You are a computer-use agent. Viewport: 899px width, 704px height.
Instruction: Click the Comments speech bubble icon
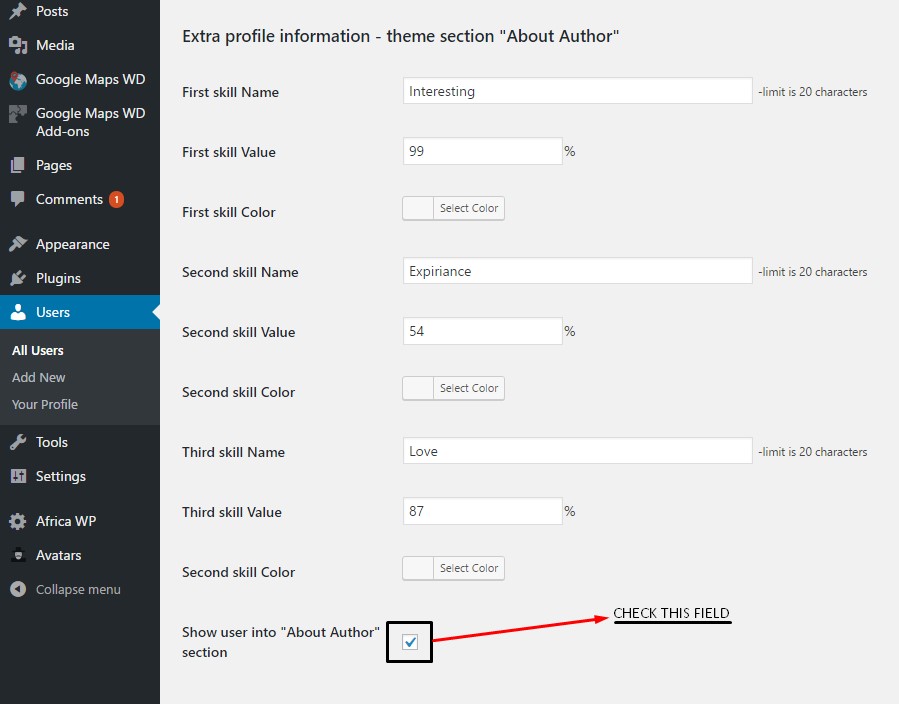click(x=18, y=199)
